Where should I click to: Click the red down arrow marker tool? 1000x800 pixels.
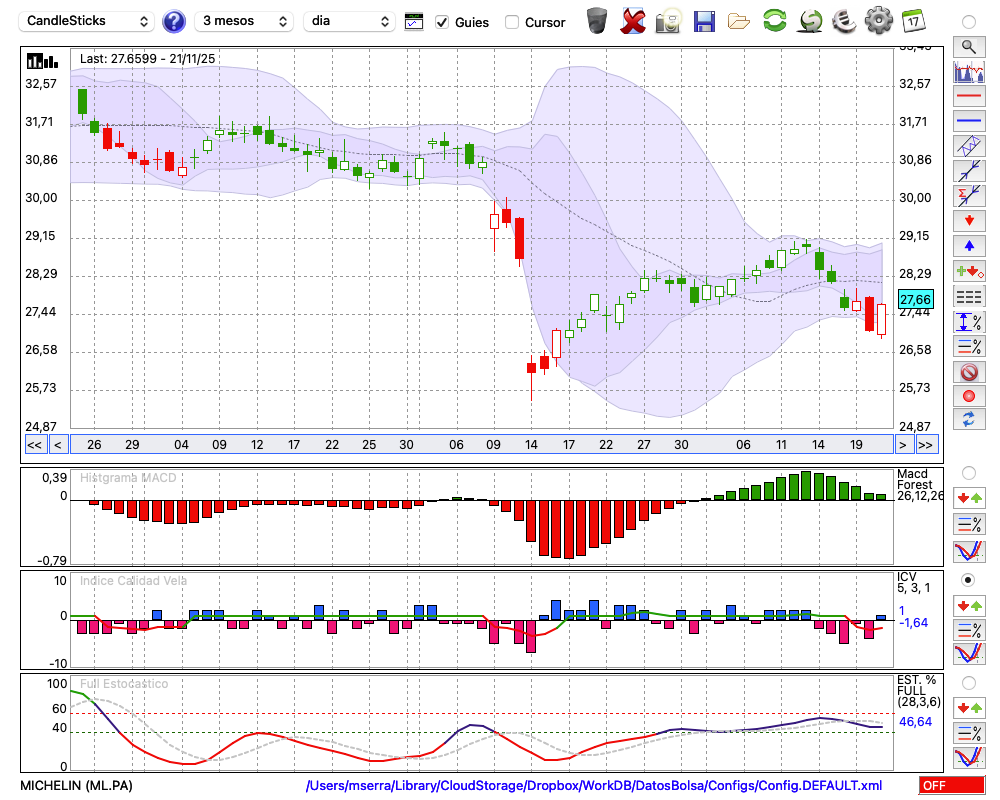(x=968, y=220)
